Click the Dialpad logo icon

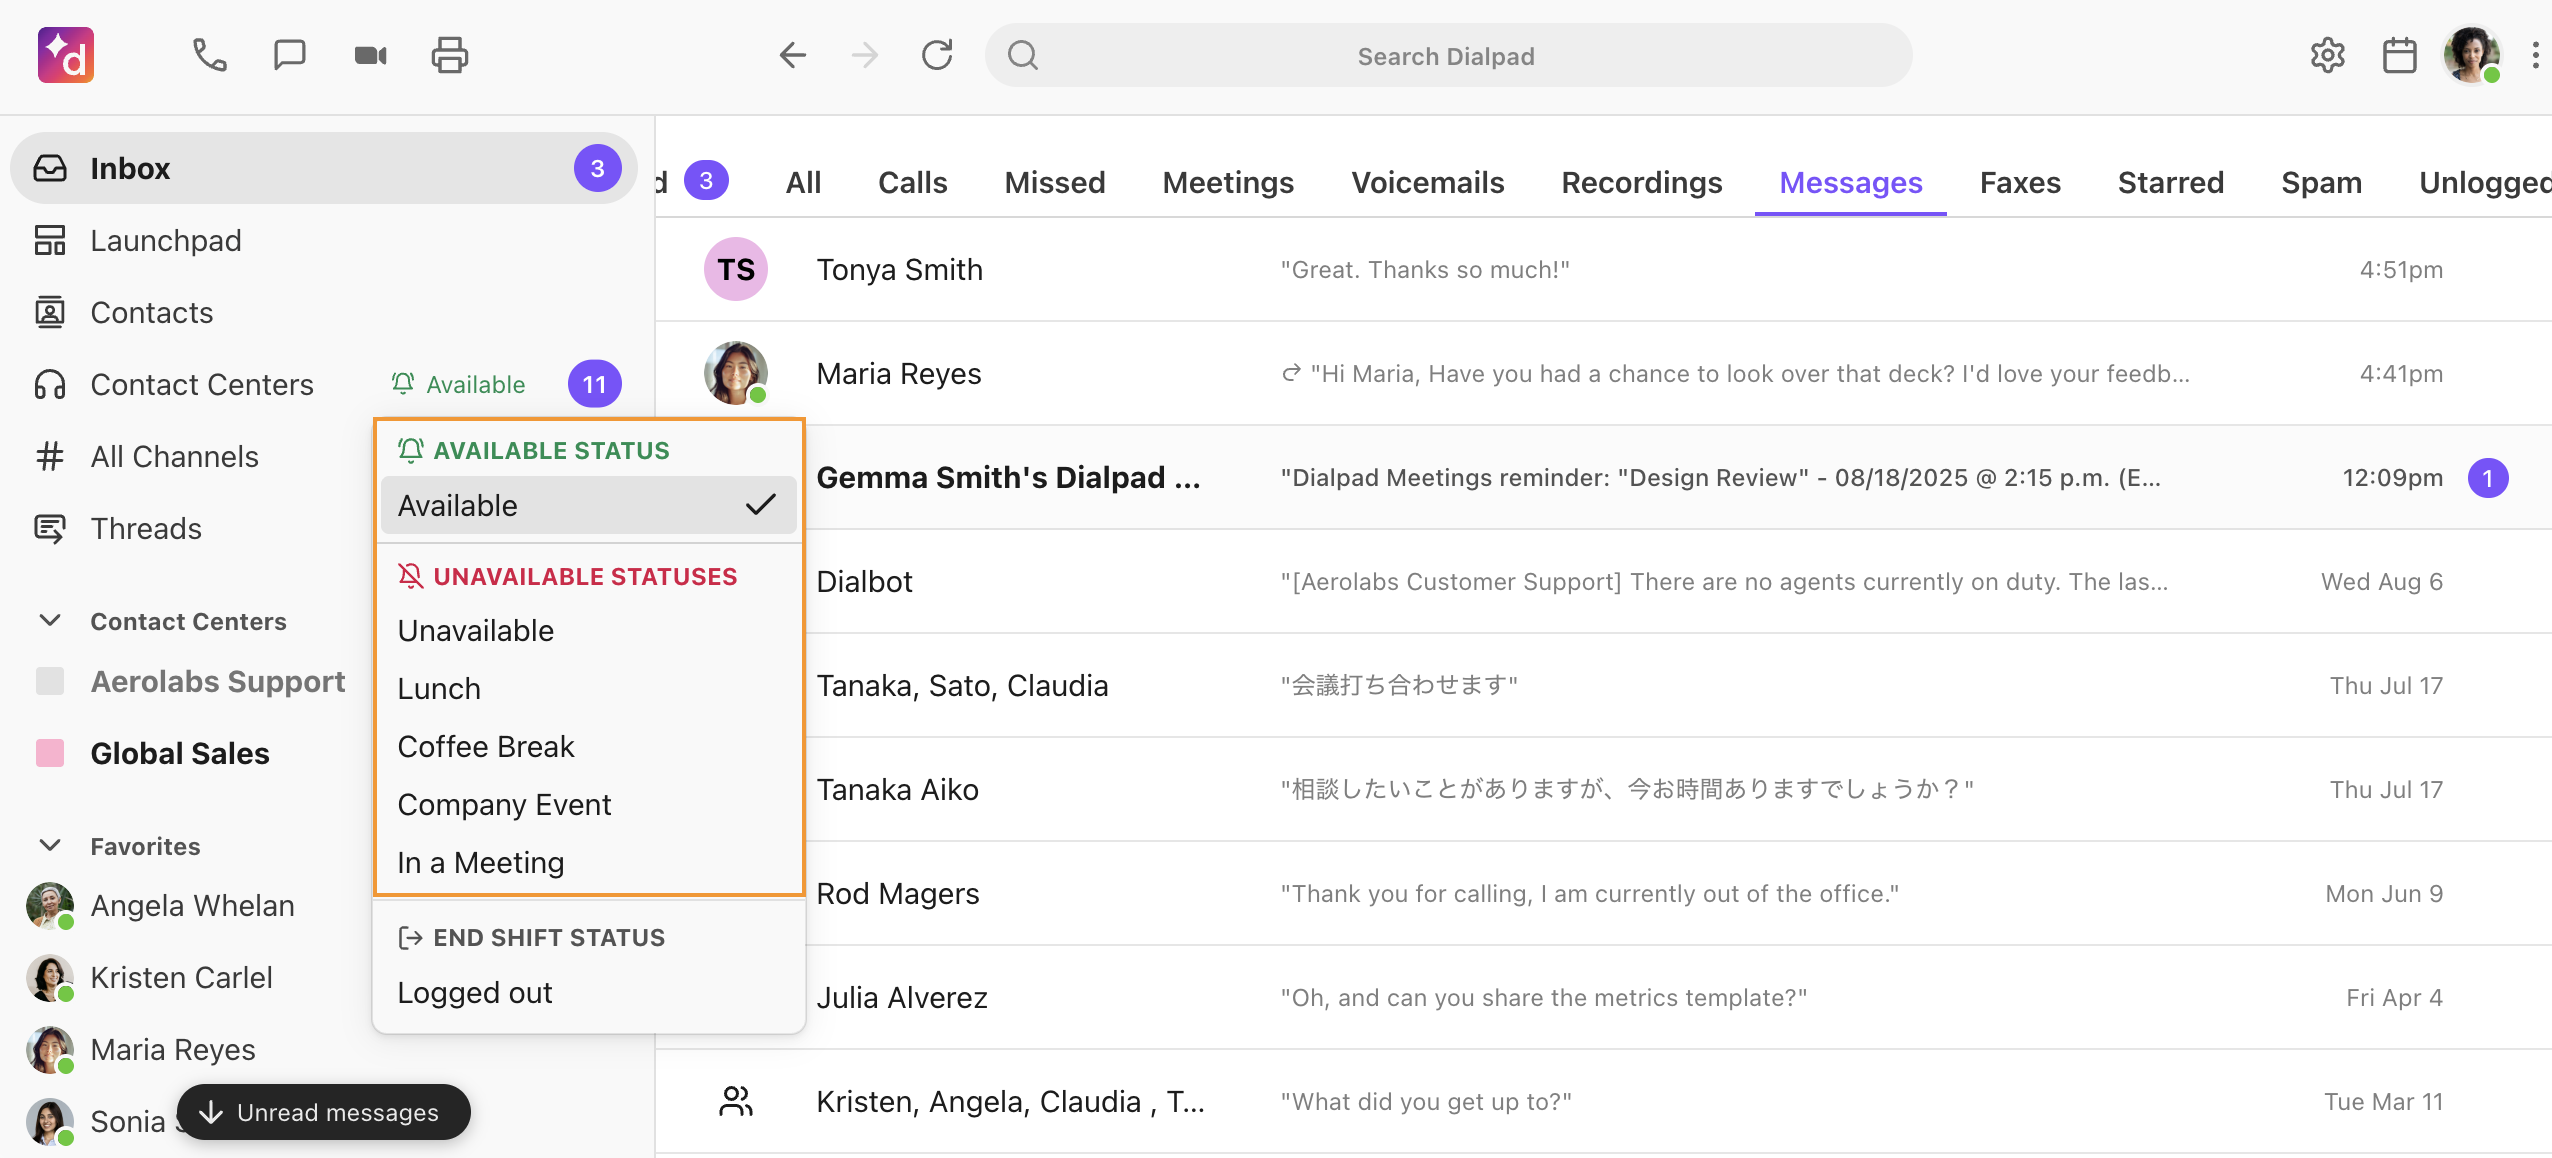66,55
